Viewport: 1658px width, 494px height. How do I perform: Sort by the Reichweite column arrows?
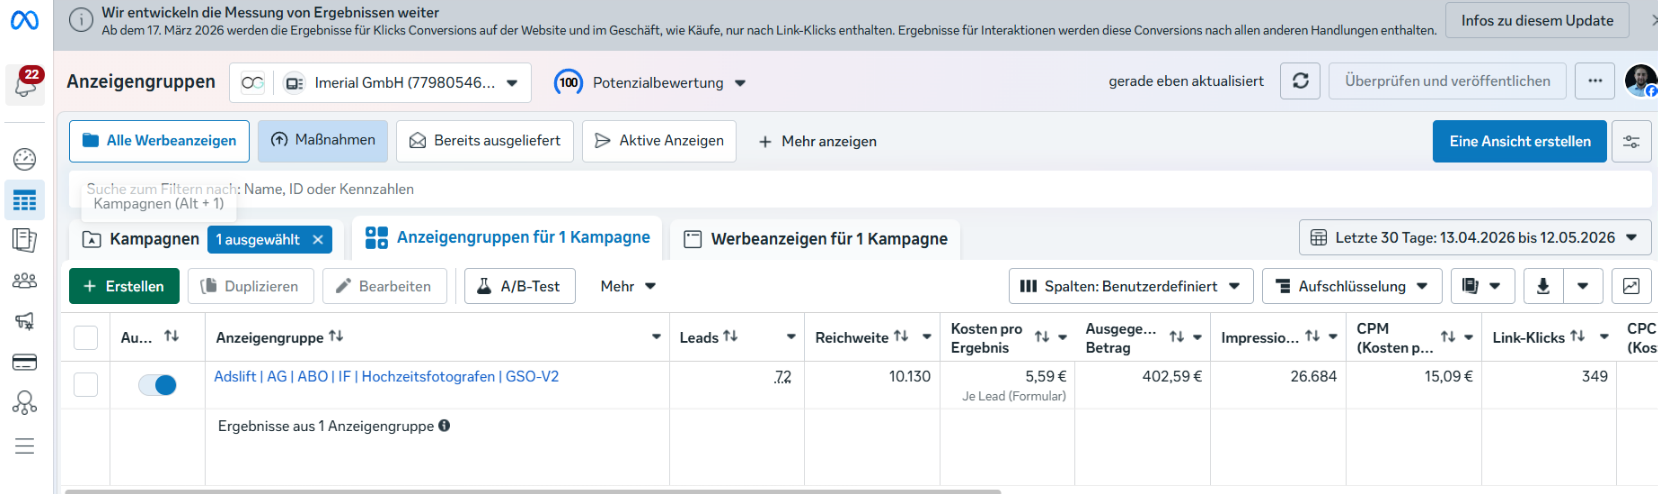[x=901, y=337]
